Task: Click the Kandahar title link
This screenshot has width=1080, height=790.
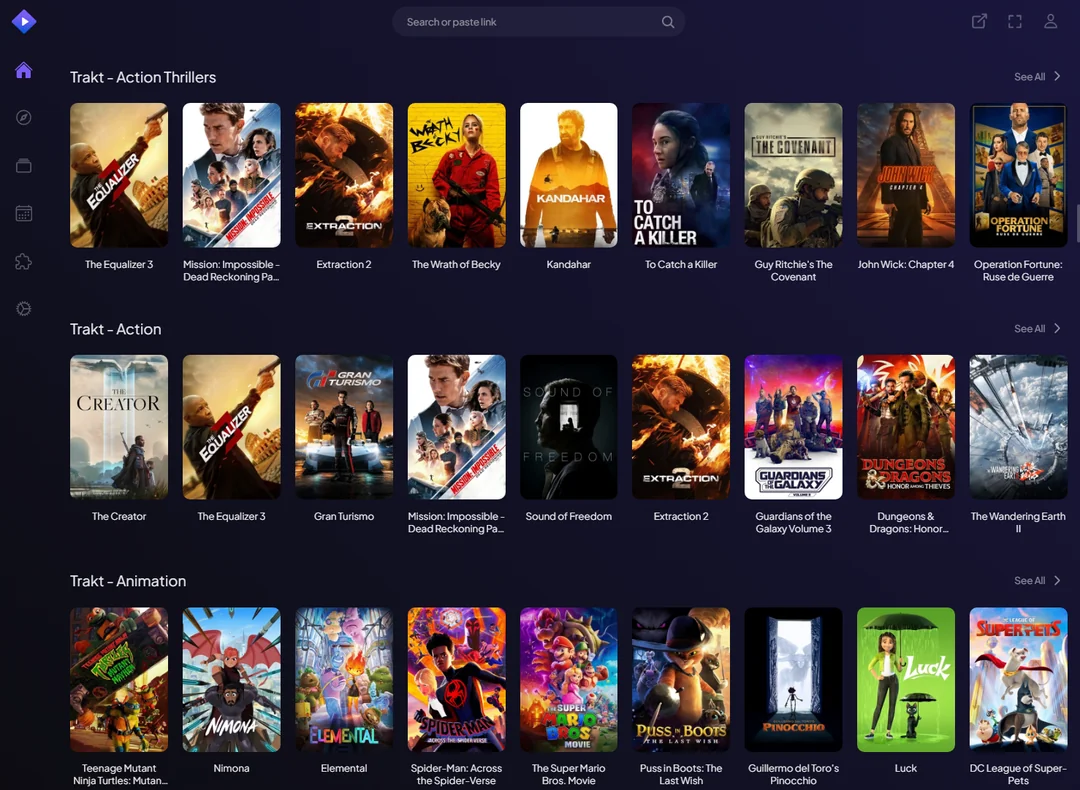Action: tap(569, 265)
